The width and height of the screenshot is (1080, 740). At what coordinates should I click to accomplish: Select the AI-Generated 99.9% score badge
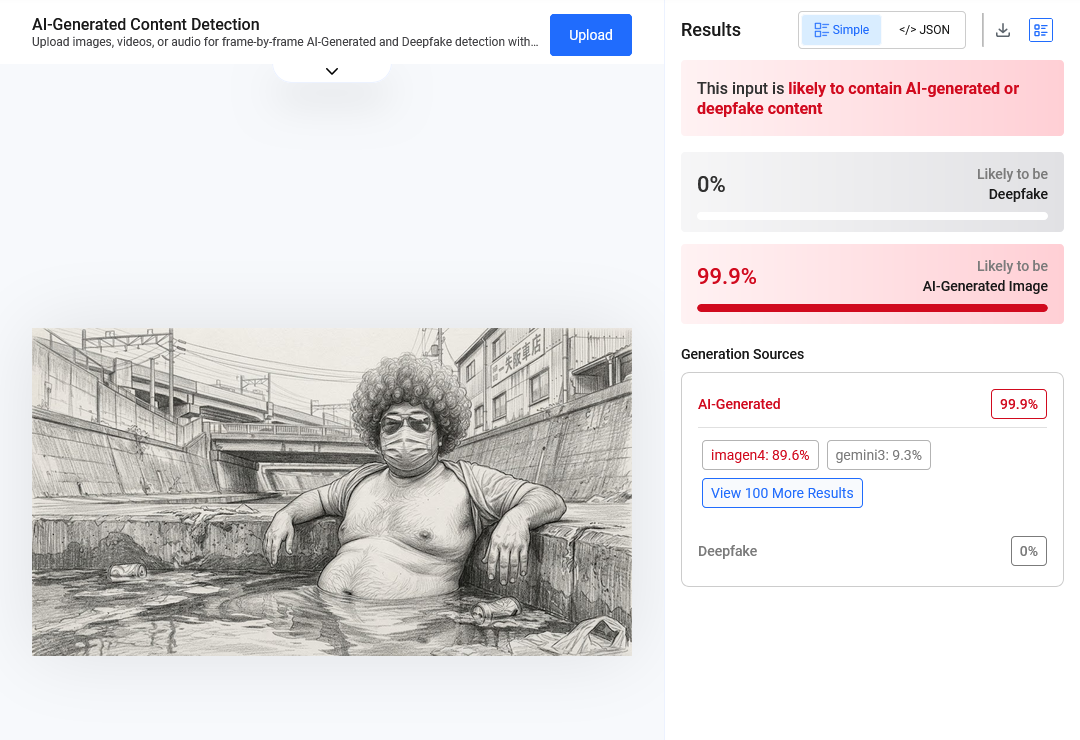1019,404
